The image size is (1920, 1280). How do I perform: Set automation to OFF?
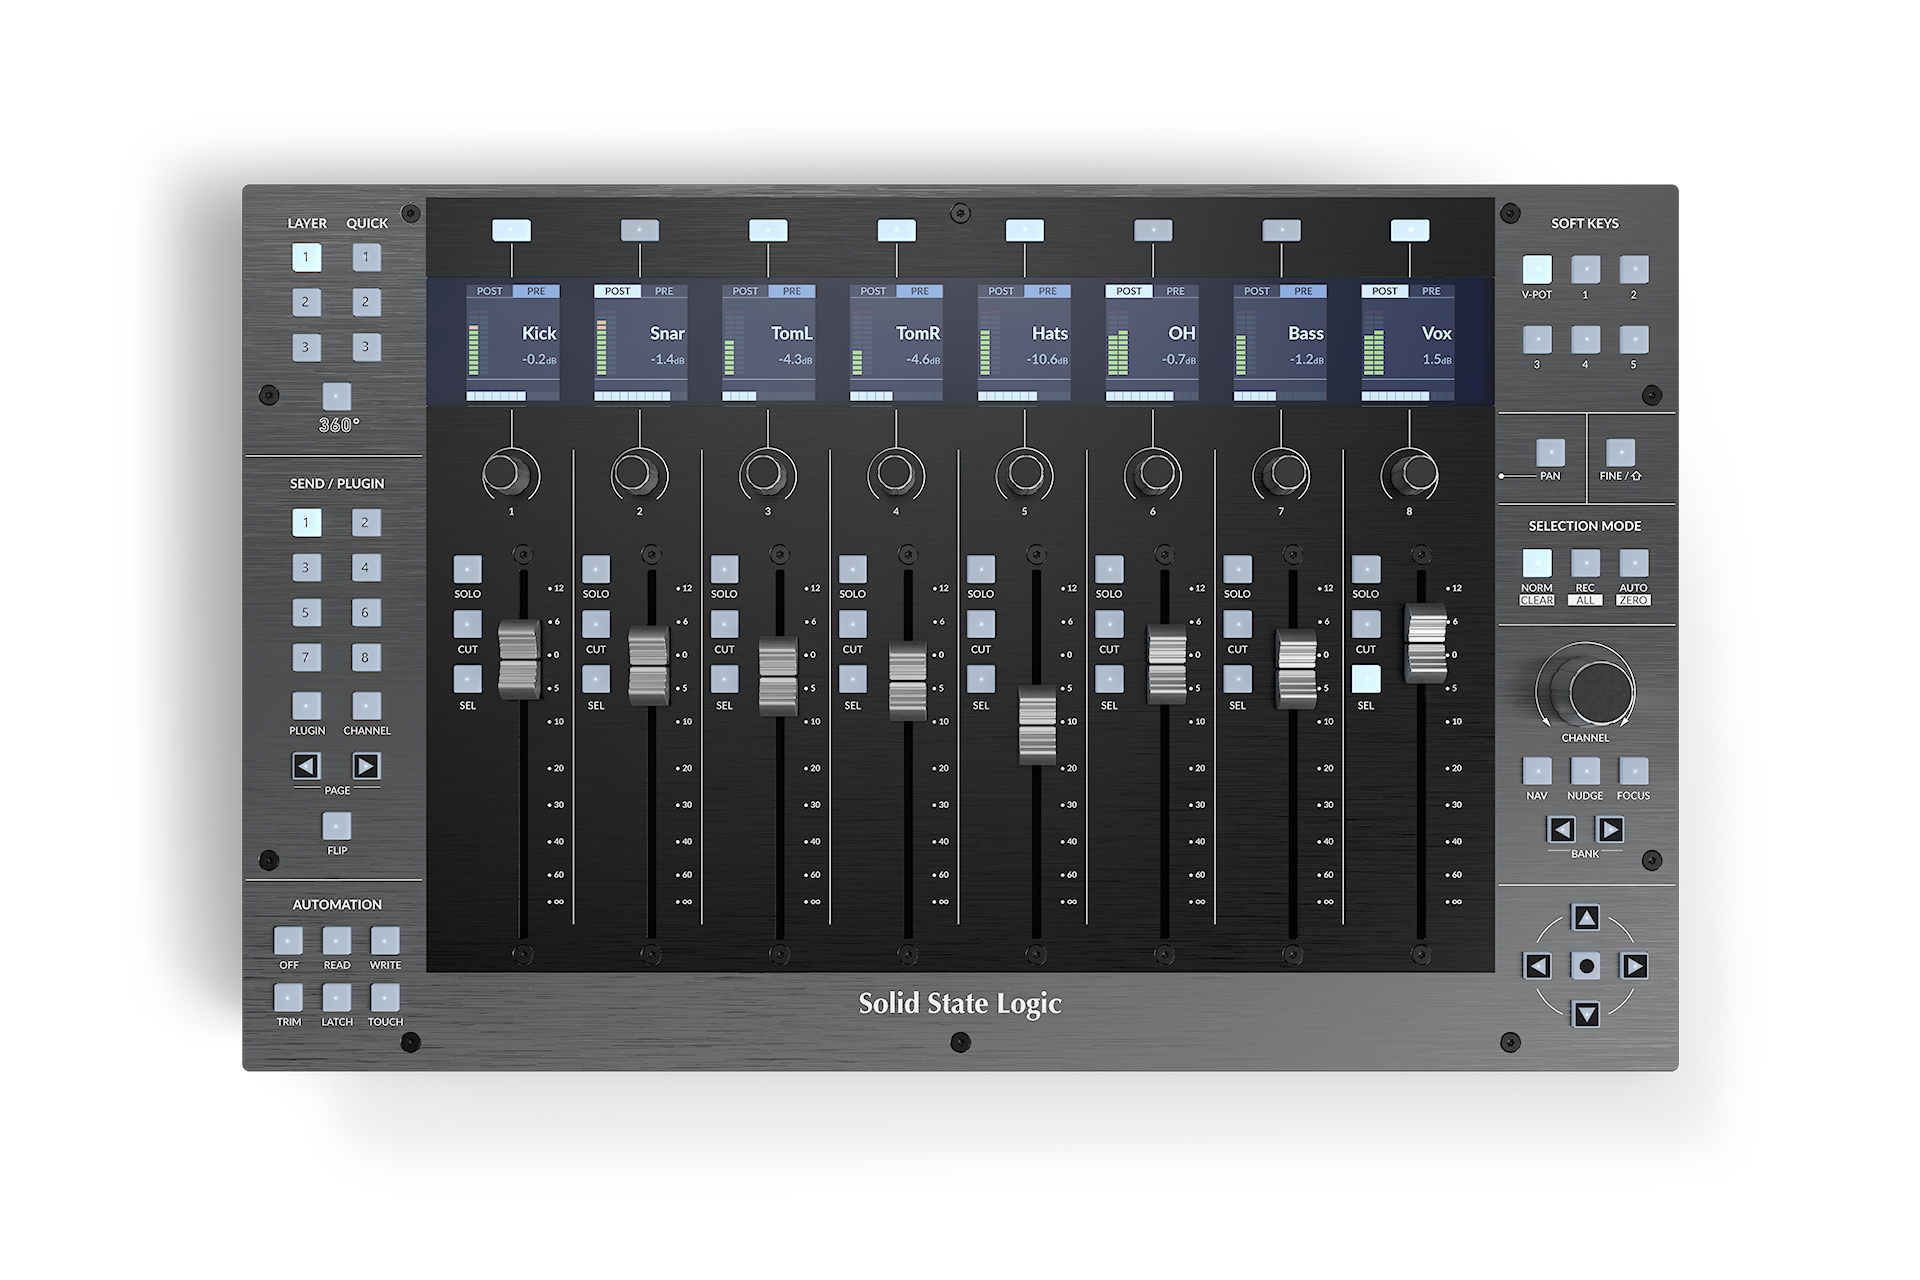click(x=288, y=941)
